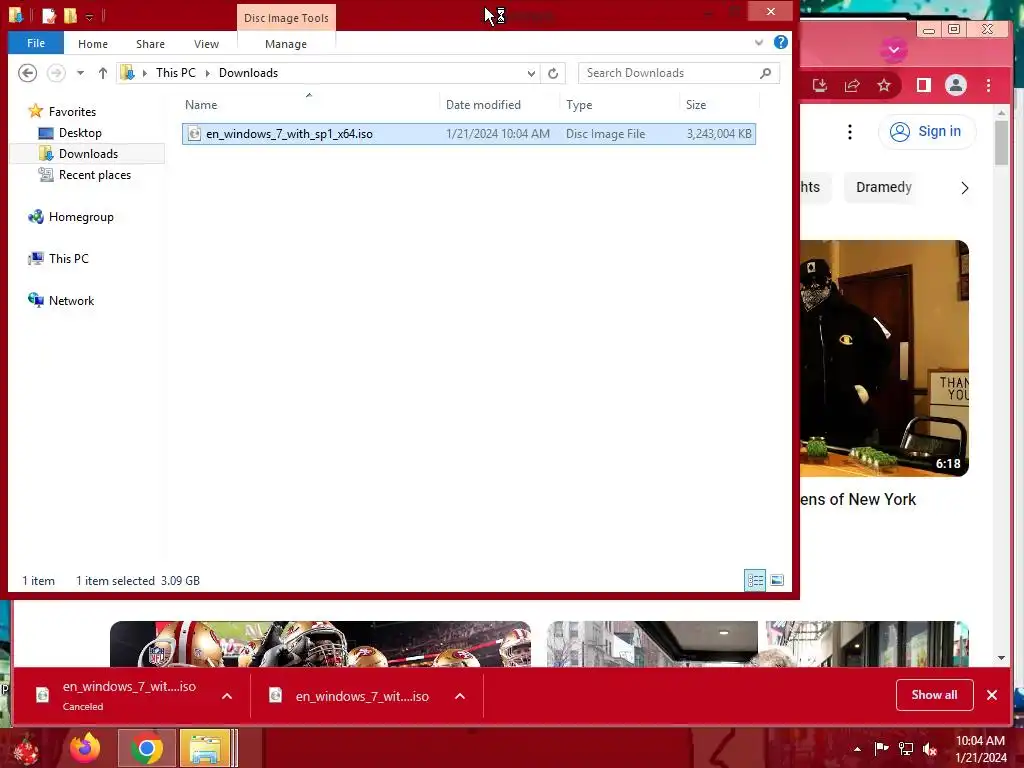Open Desktop in the navigation pane

(x=80, y=133)
